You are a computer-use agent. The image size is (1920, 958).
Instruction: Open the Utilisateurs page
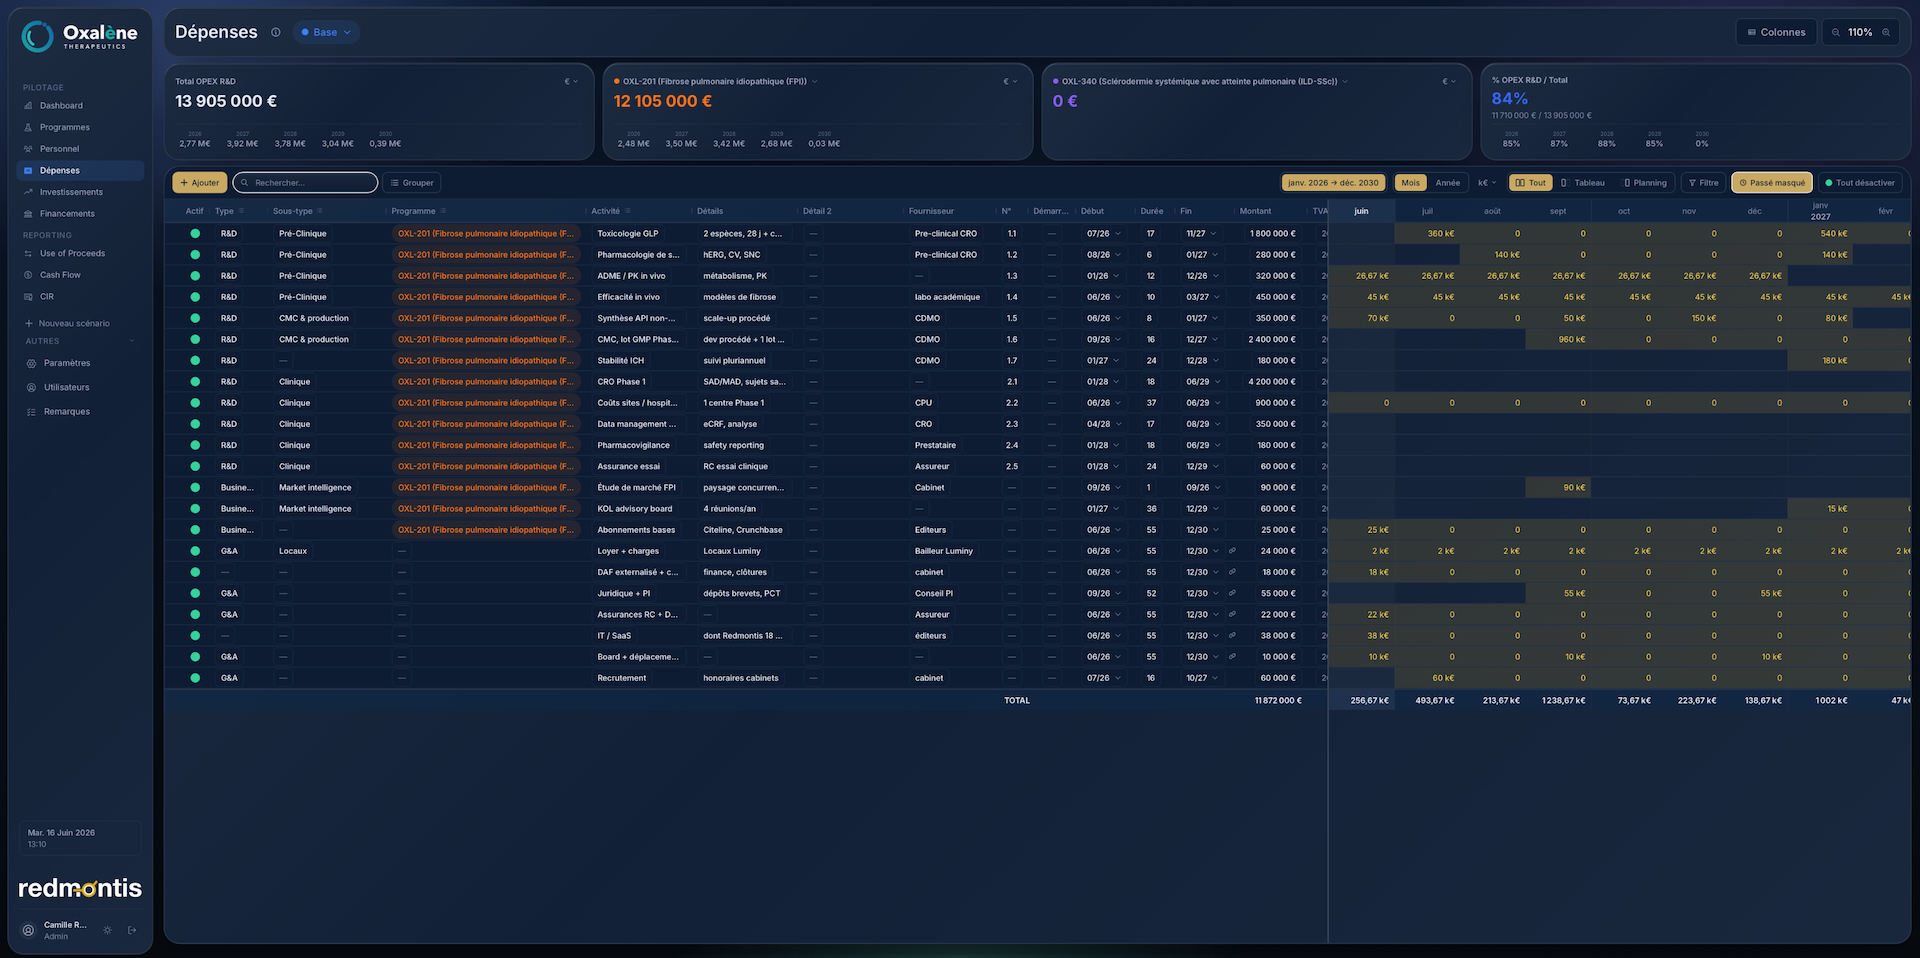click(66, 387)
